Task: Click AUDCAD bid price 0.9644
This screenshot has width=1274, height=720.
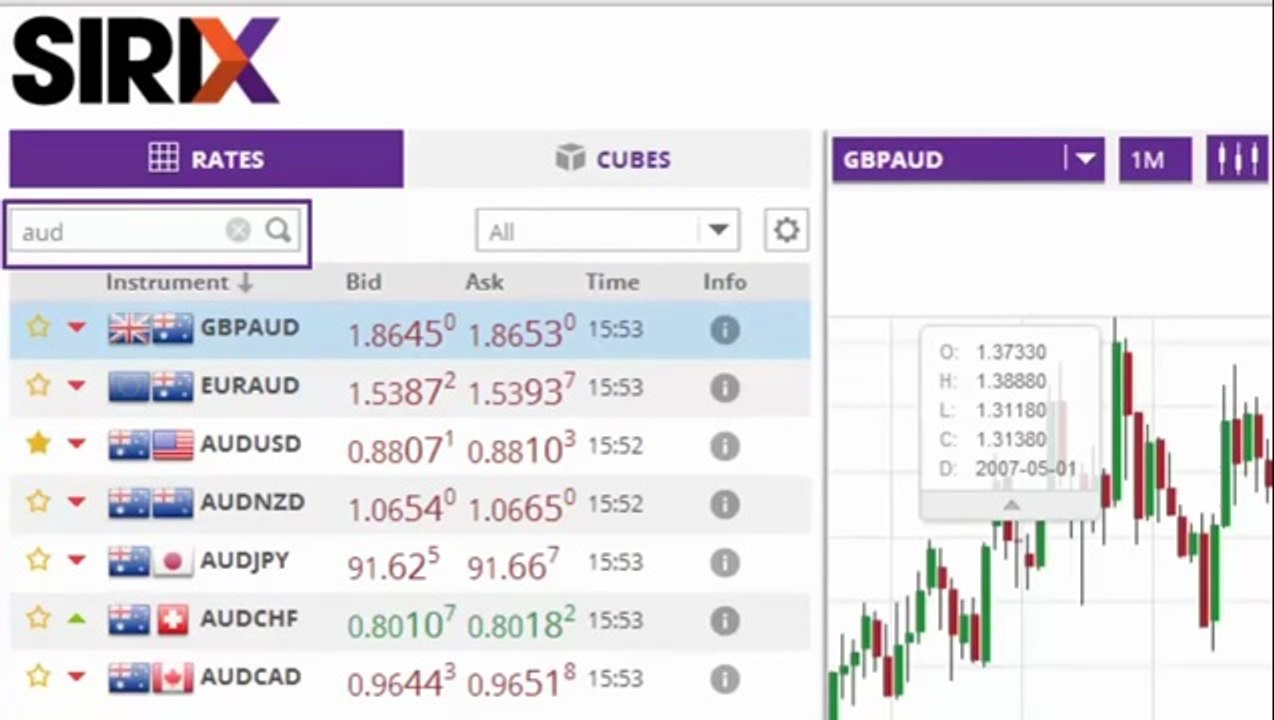Action: pos(401,682)
